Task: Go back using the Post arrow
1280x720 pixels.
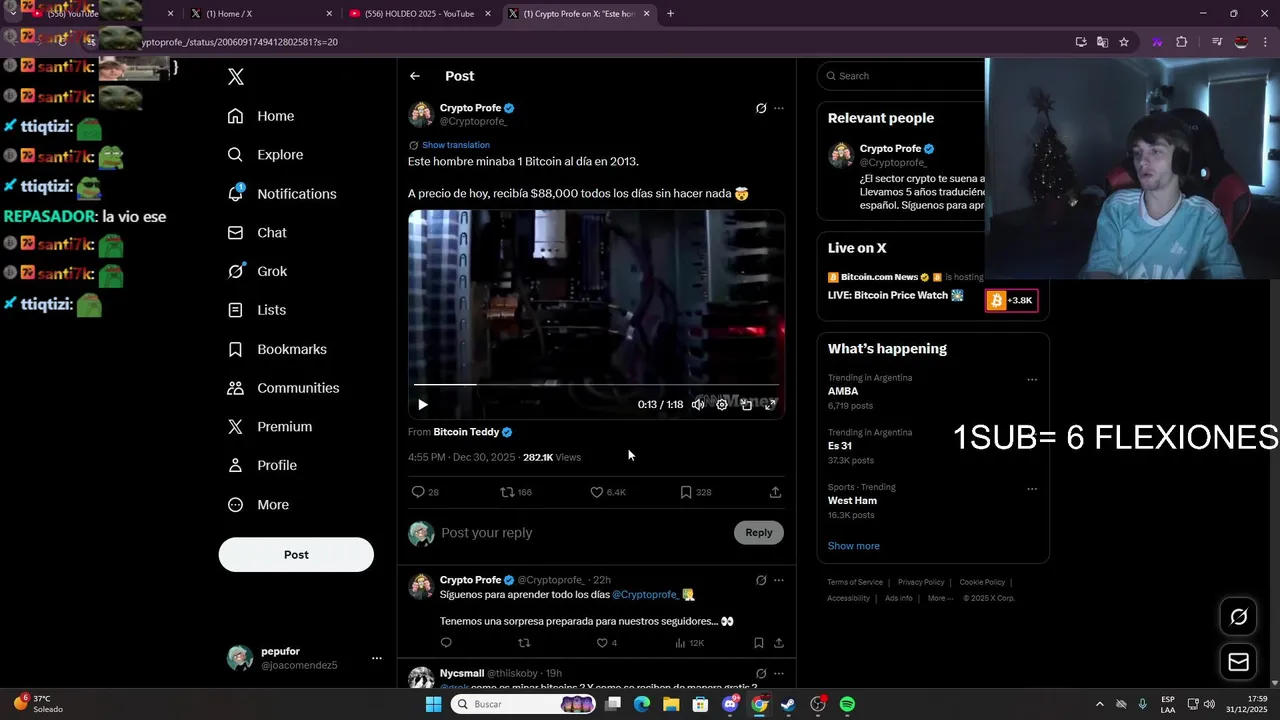Action: point(415,76)
